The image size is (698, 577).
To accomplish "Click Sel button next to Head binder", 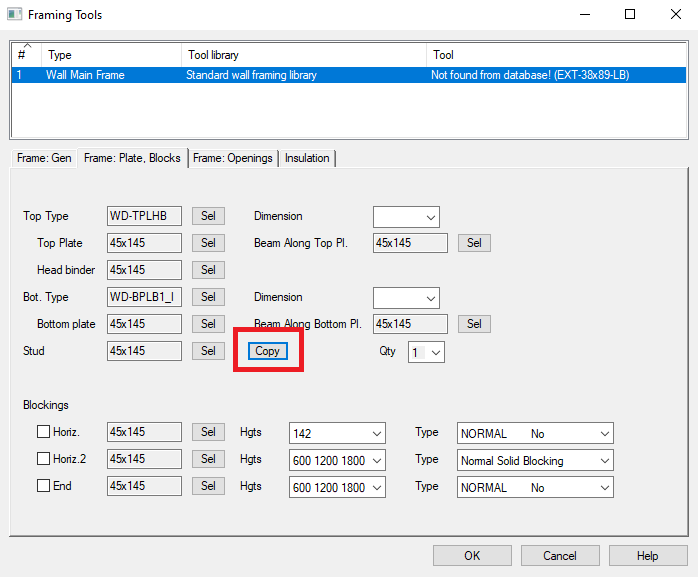I will click(208, 270).
